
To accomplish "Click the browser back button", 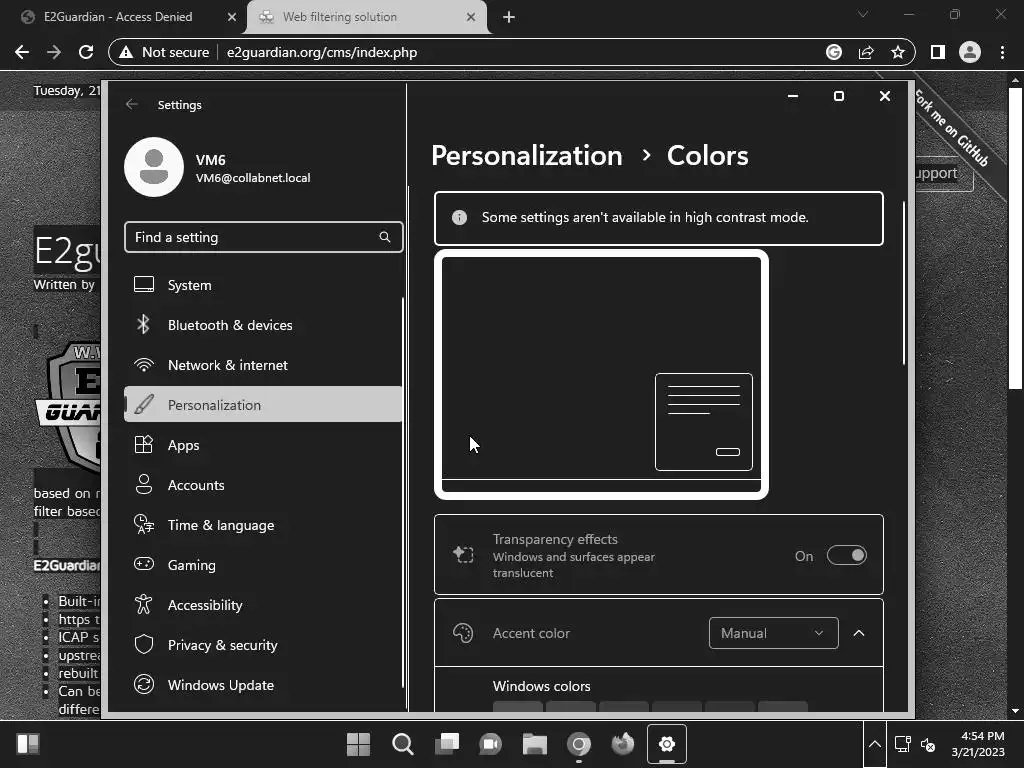I will click(x=22, y=52).
